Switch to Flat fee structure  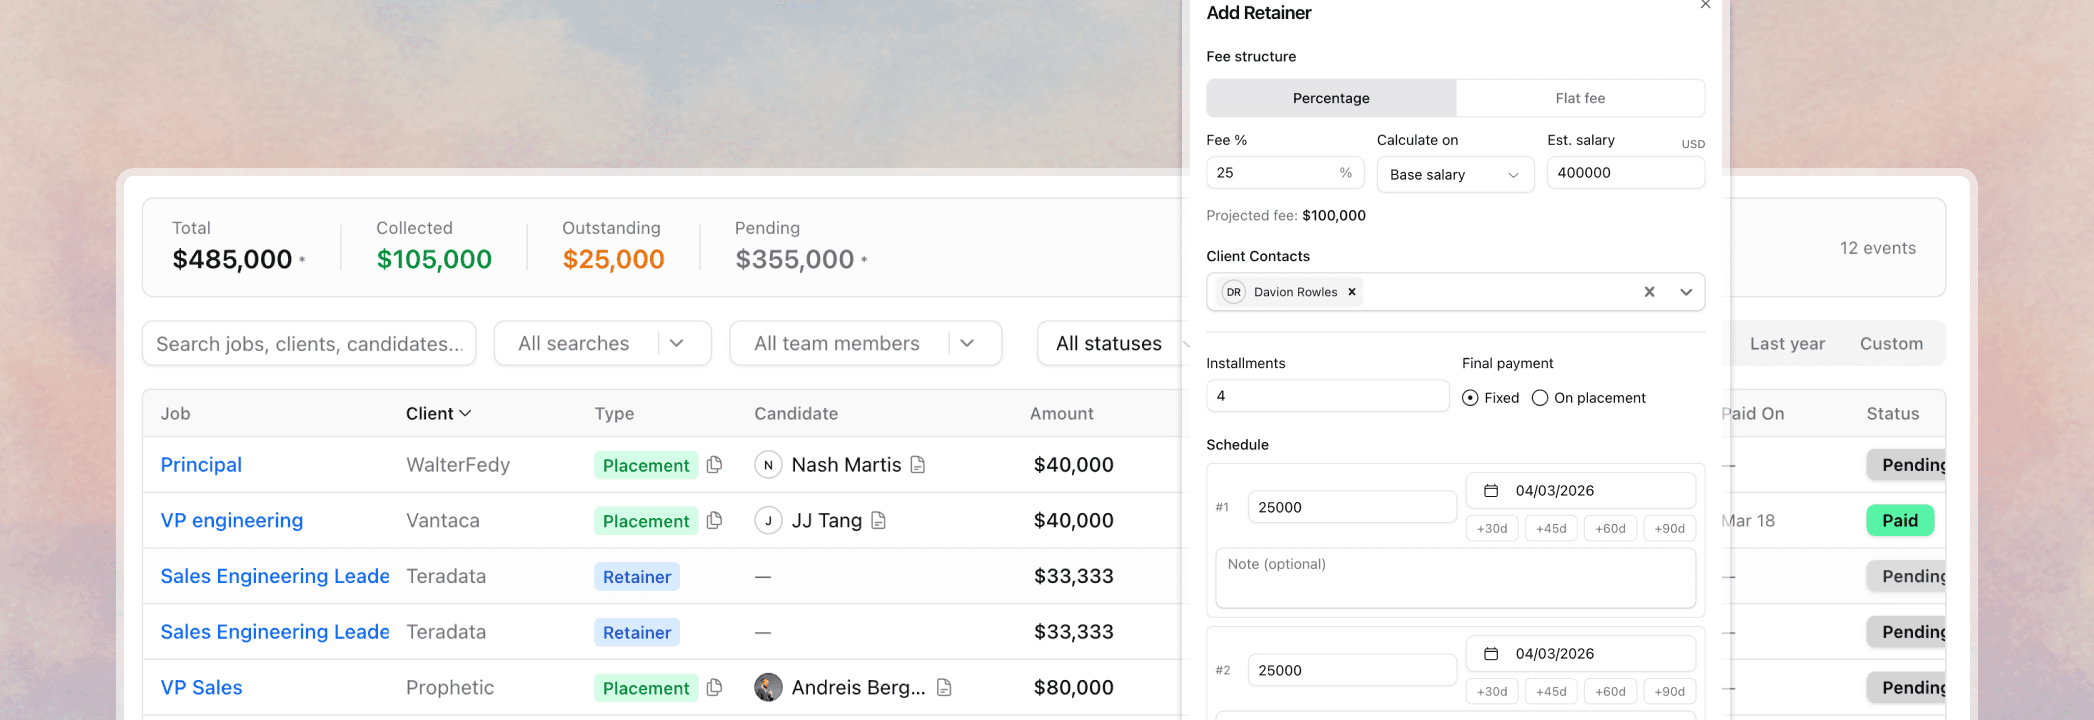click(1580, 98)
